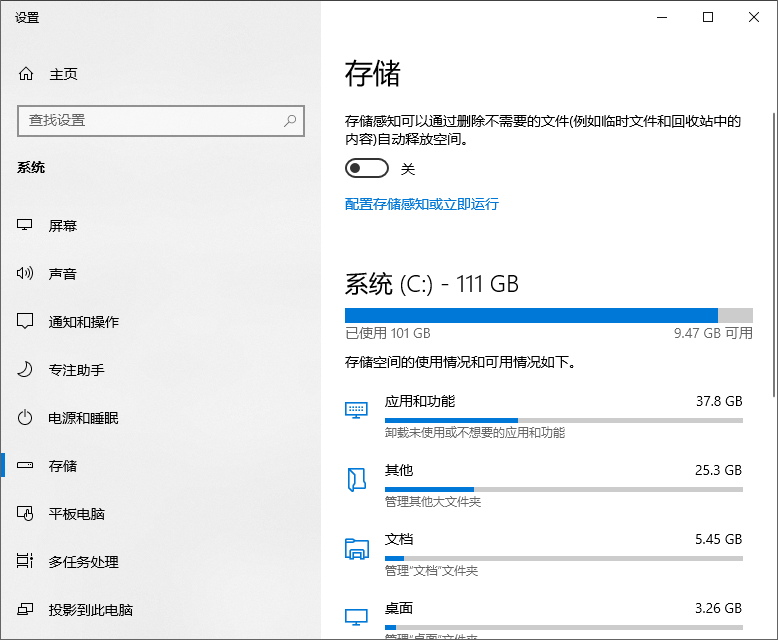Click the 多任务处理 icon
778x640 pixels.
[x=25, y=561]
